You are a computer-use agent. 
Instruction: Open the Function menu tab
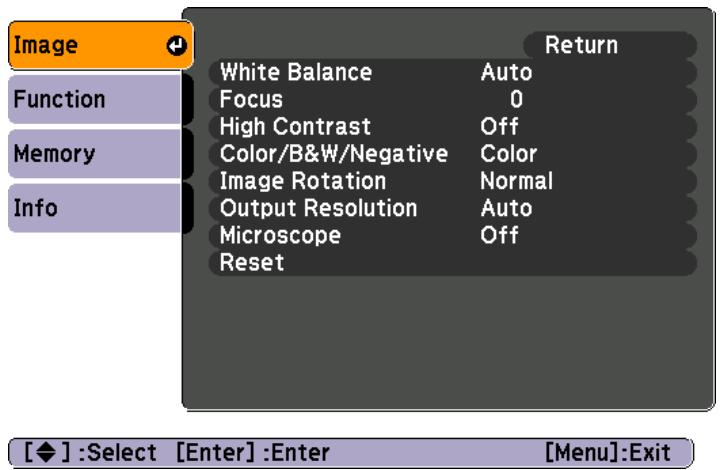coord(96,99)
